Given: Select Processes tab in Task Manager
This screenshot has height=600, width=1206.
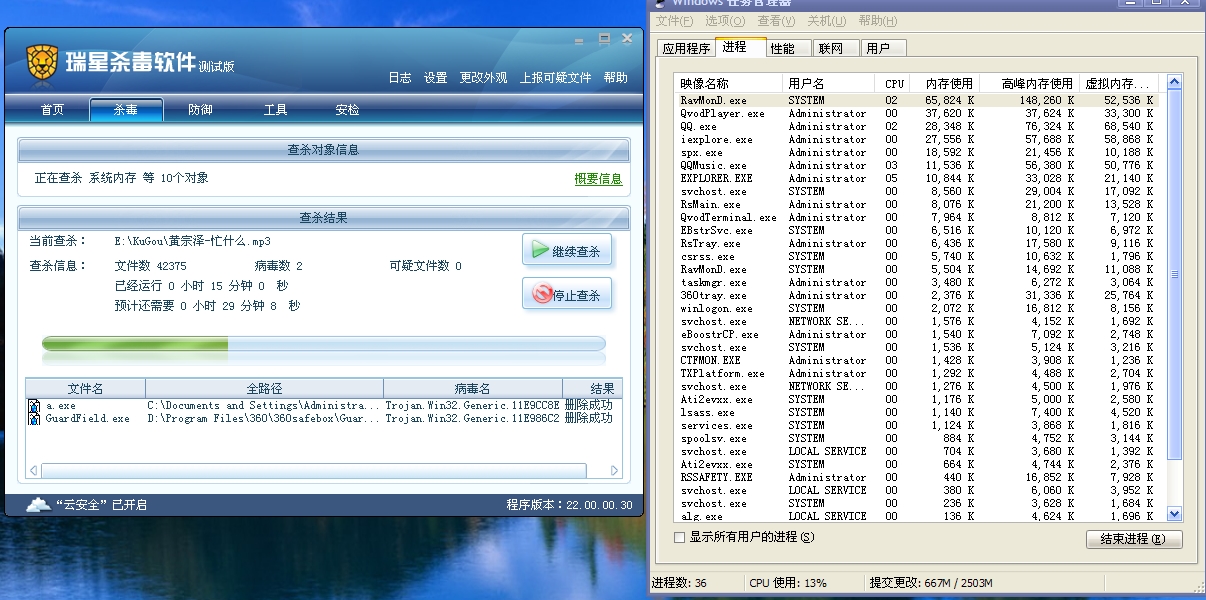Looking at the screenshot, I should coord(740,47).
